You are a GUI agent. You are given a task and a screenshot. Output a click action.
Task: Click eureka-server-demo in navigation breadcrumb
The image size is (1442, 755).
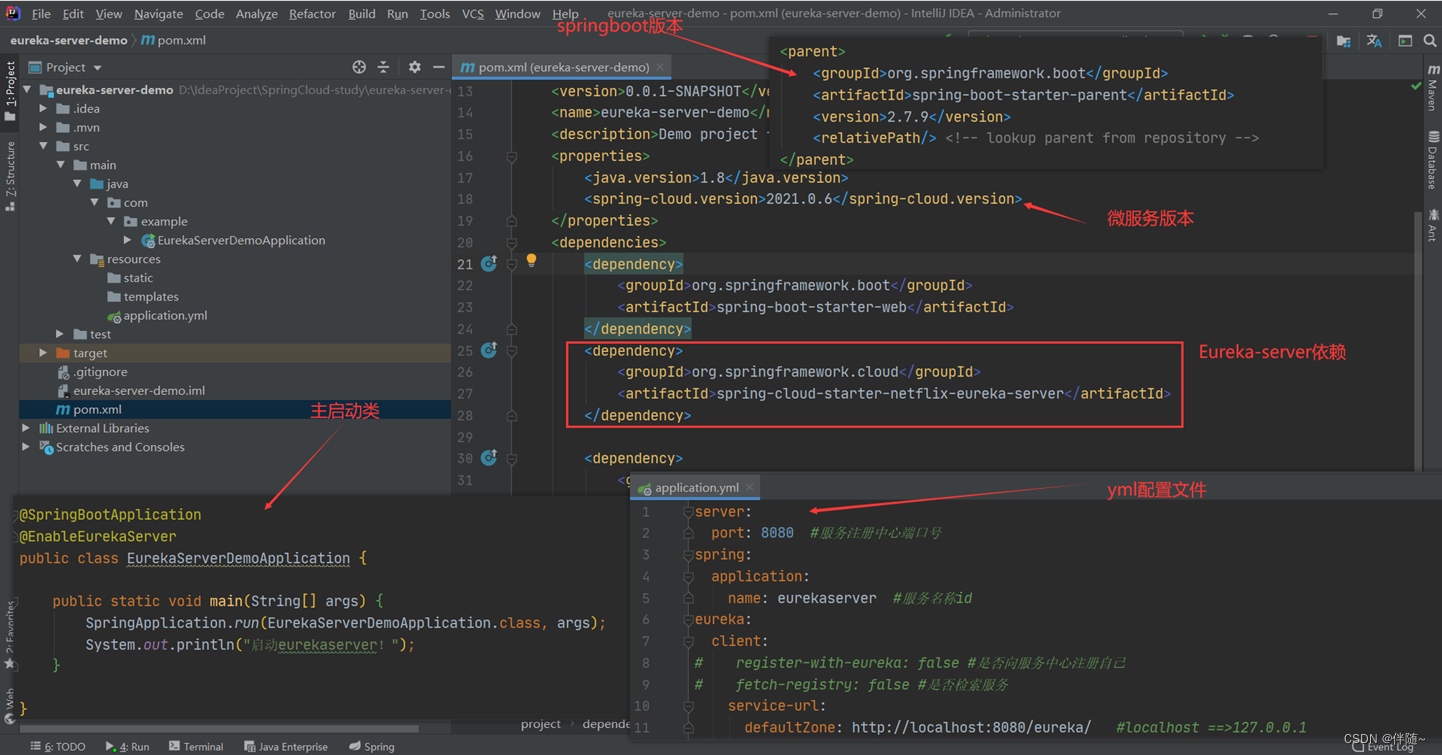click(x=69, y=40)
